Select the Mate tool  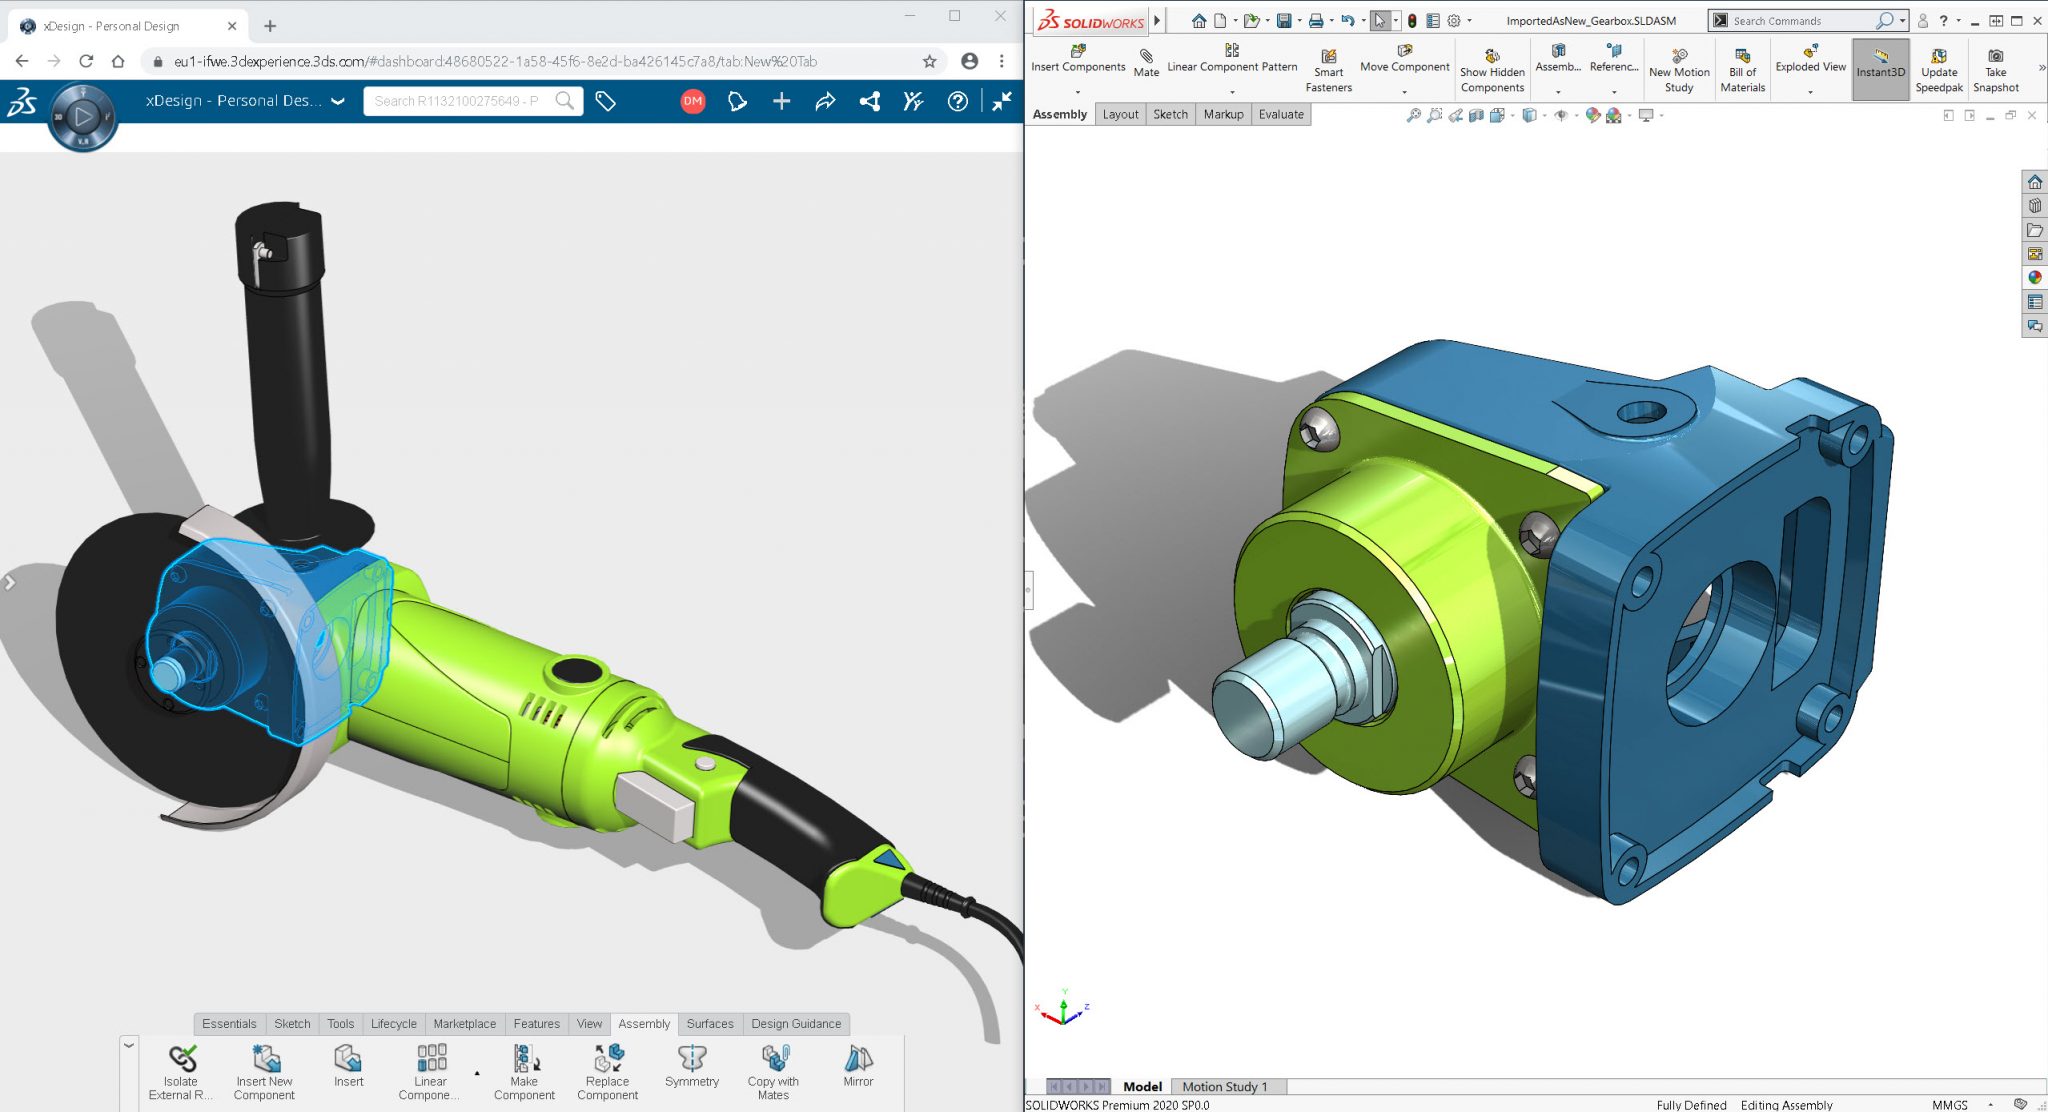tap(1146, 60)
